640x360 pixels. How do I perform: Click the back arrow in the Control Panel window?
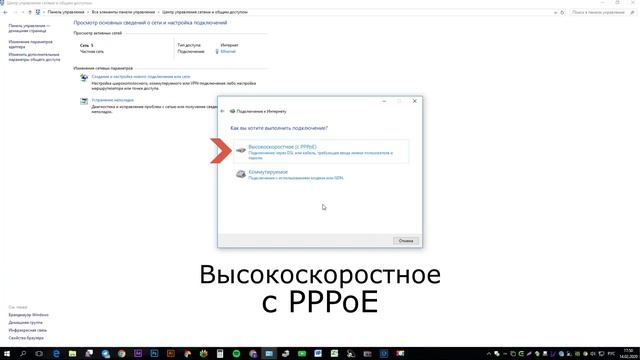click(5, 12)
